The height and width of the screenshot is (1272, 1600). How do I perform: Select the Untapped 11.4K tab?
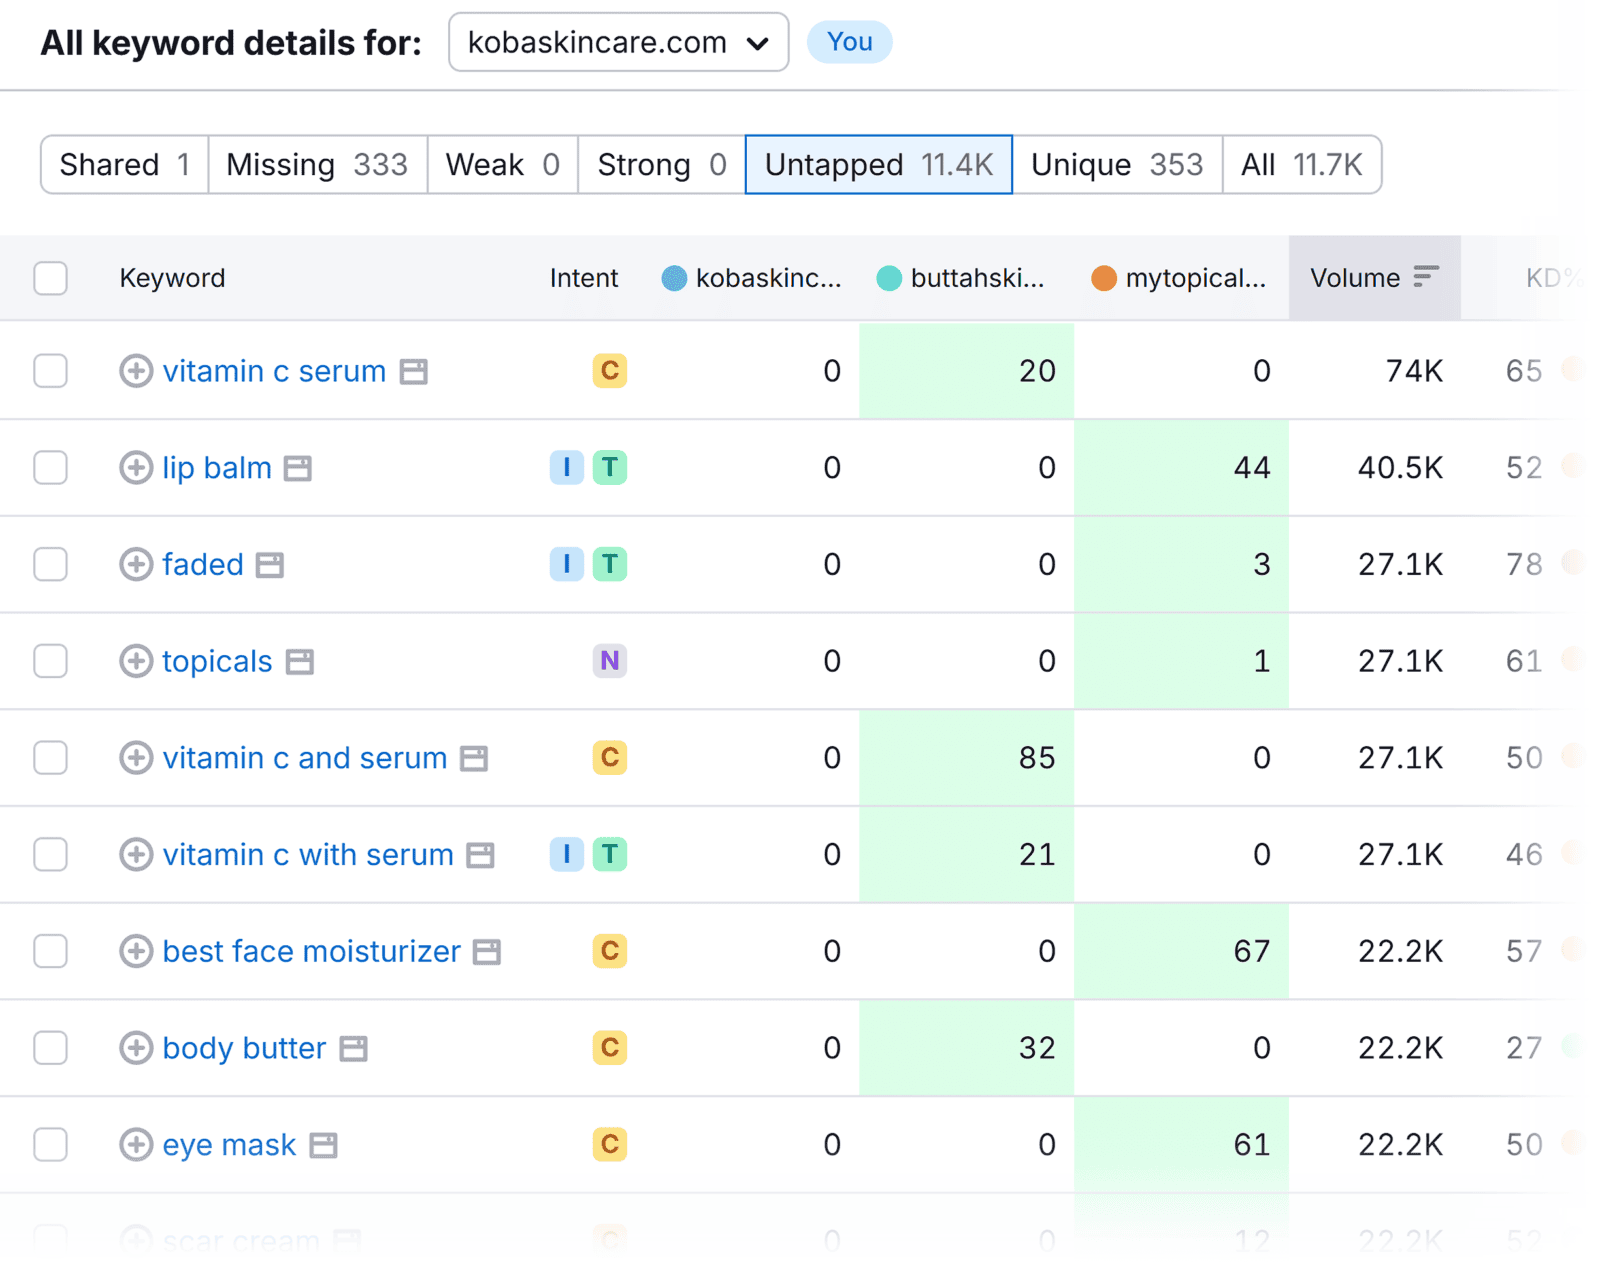pyautogui.click(x=879, y=164)
